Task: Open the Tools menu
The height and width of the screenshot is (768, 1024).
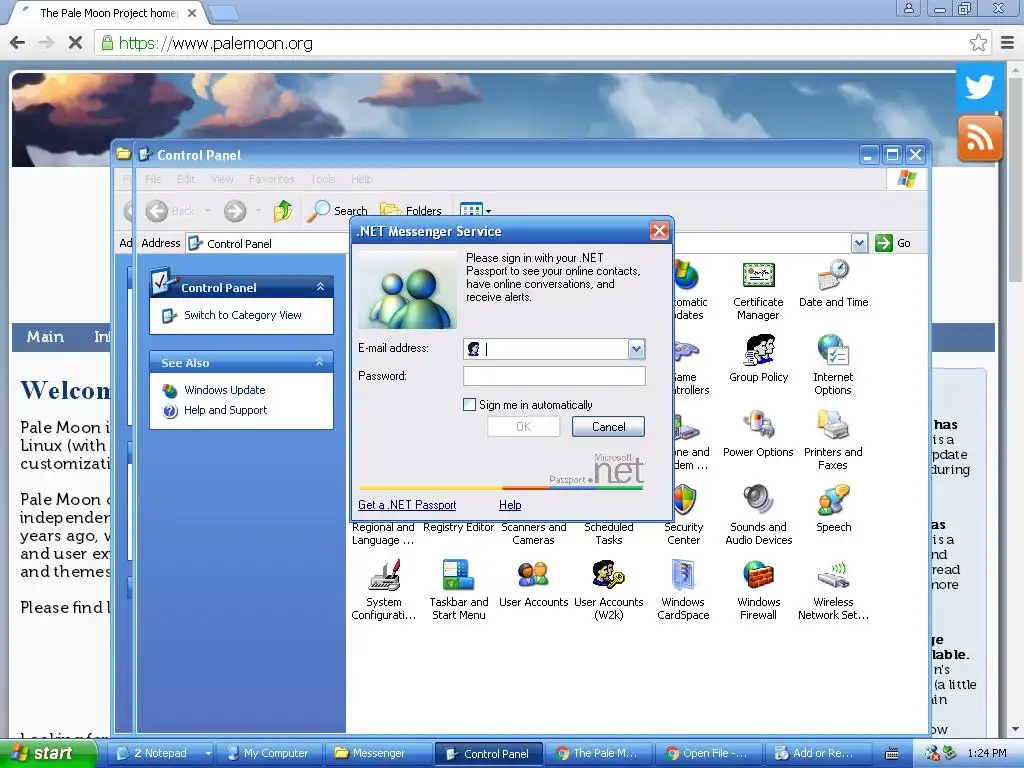Action: pyautogui.click(x=323, y=179)
